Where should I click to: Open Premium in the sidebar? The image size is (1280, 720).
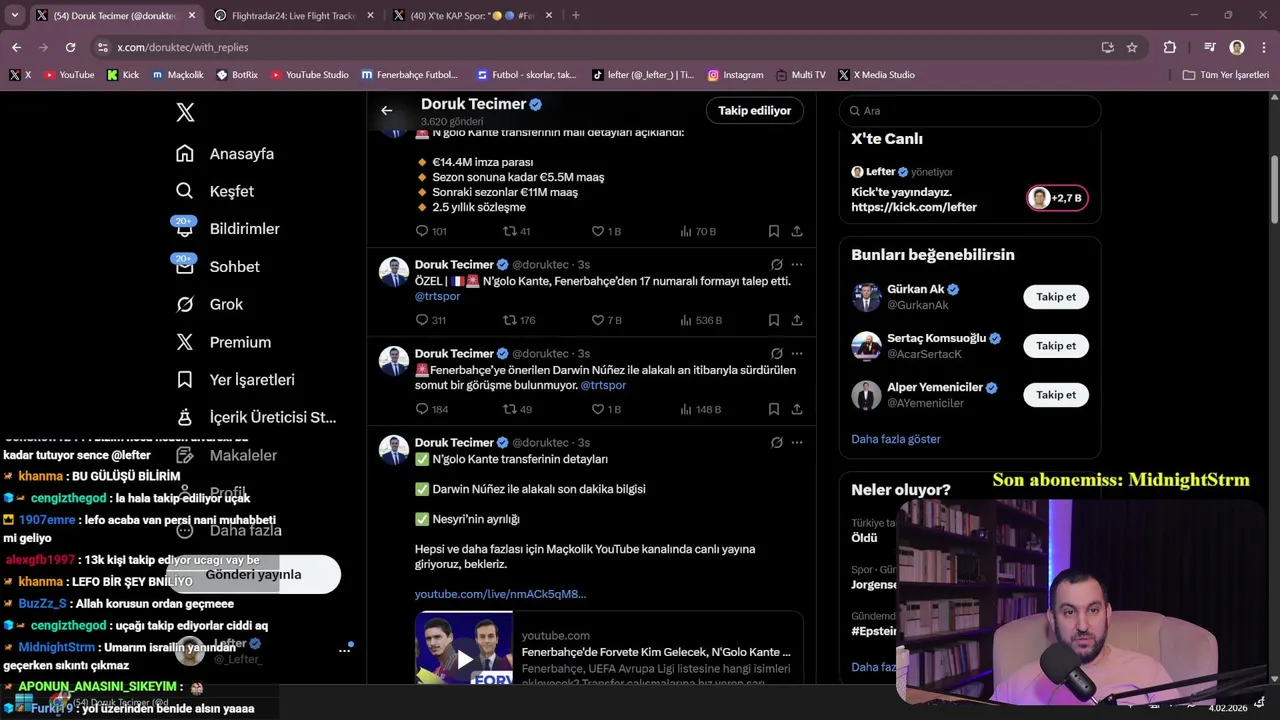click(223, 342)
